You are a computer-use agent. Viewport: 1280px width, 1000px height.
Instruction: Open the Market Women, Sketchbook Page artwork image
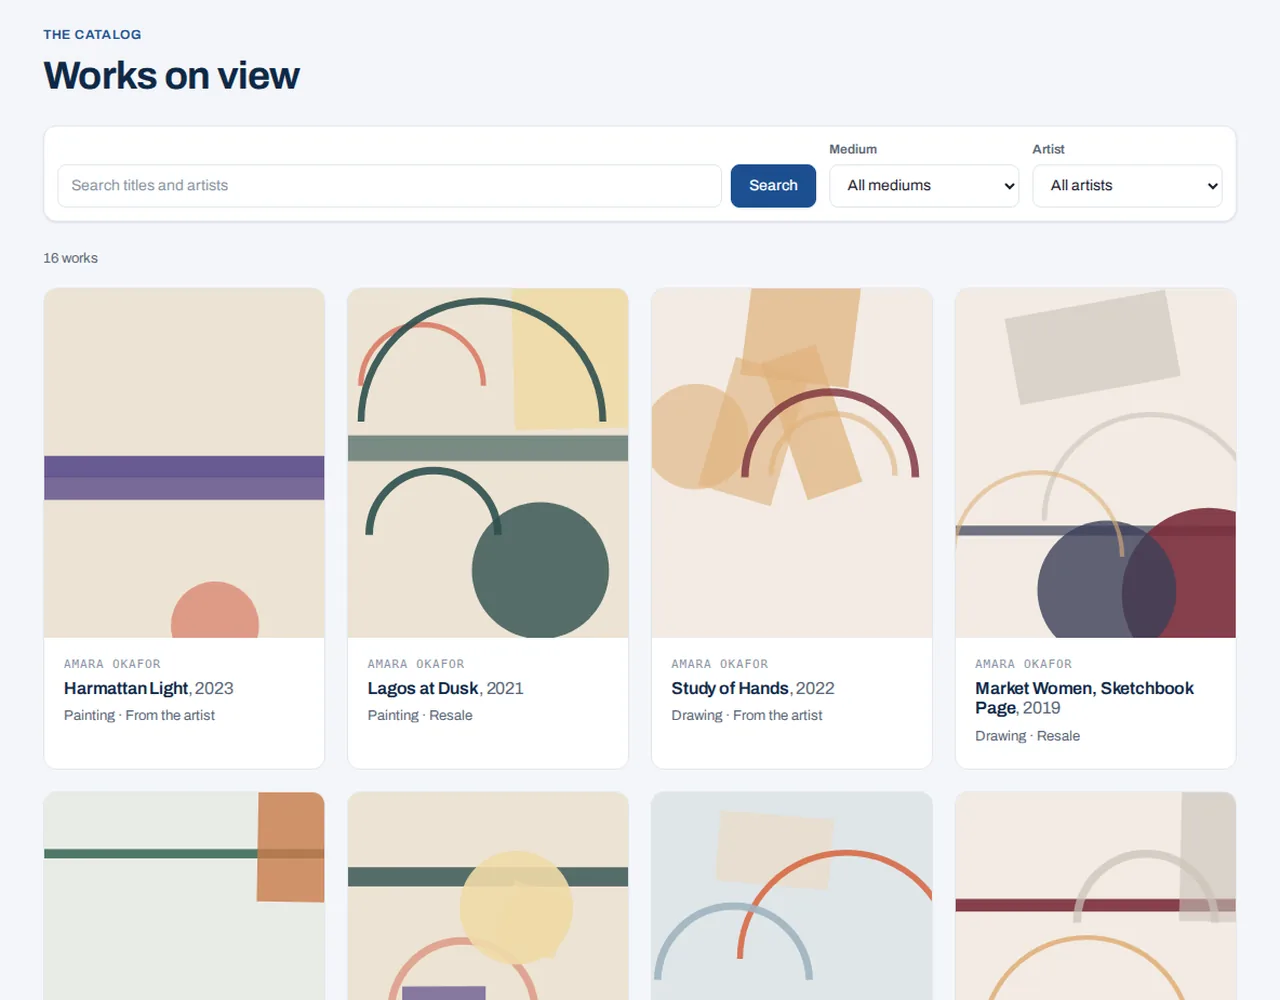[x=1096, y=463]
